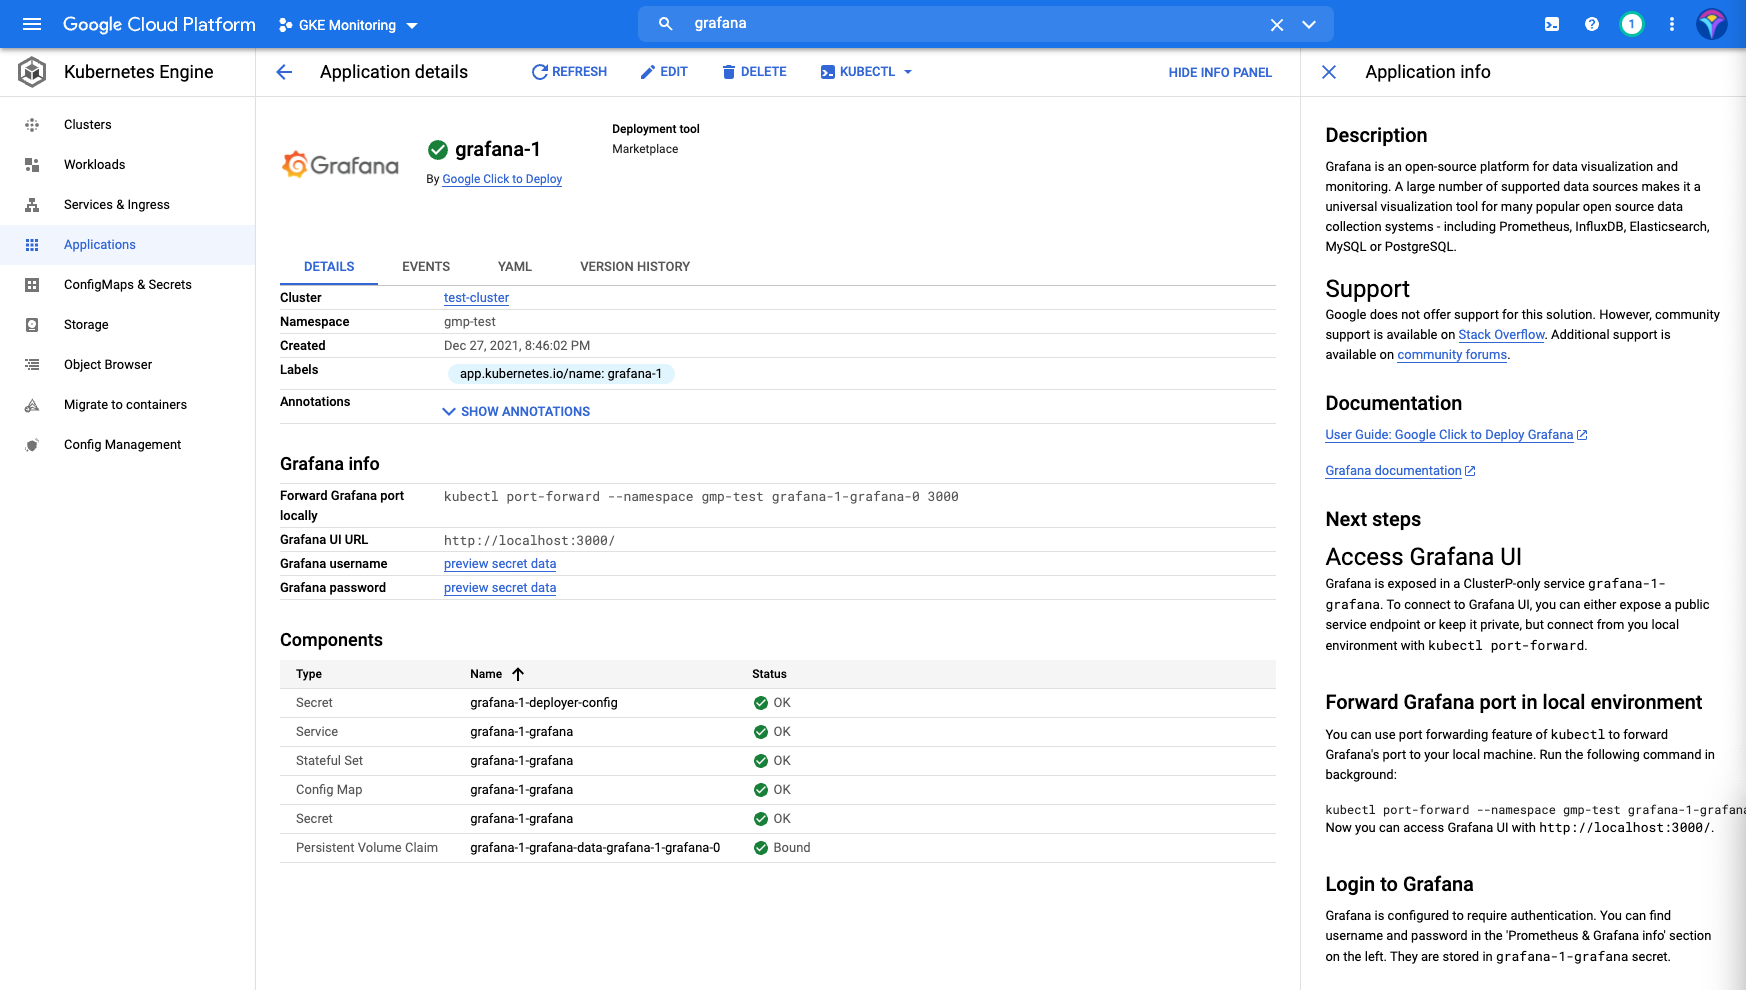Go back using the arrow icon

coord(284,72)
